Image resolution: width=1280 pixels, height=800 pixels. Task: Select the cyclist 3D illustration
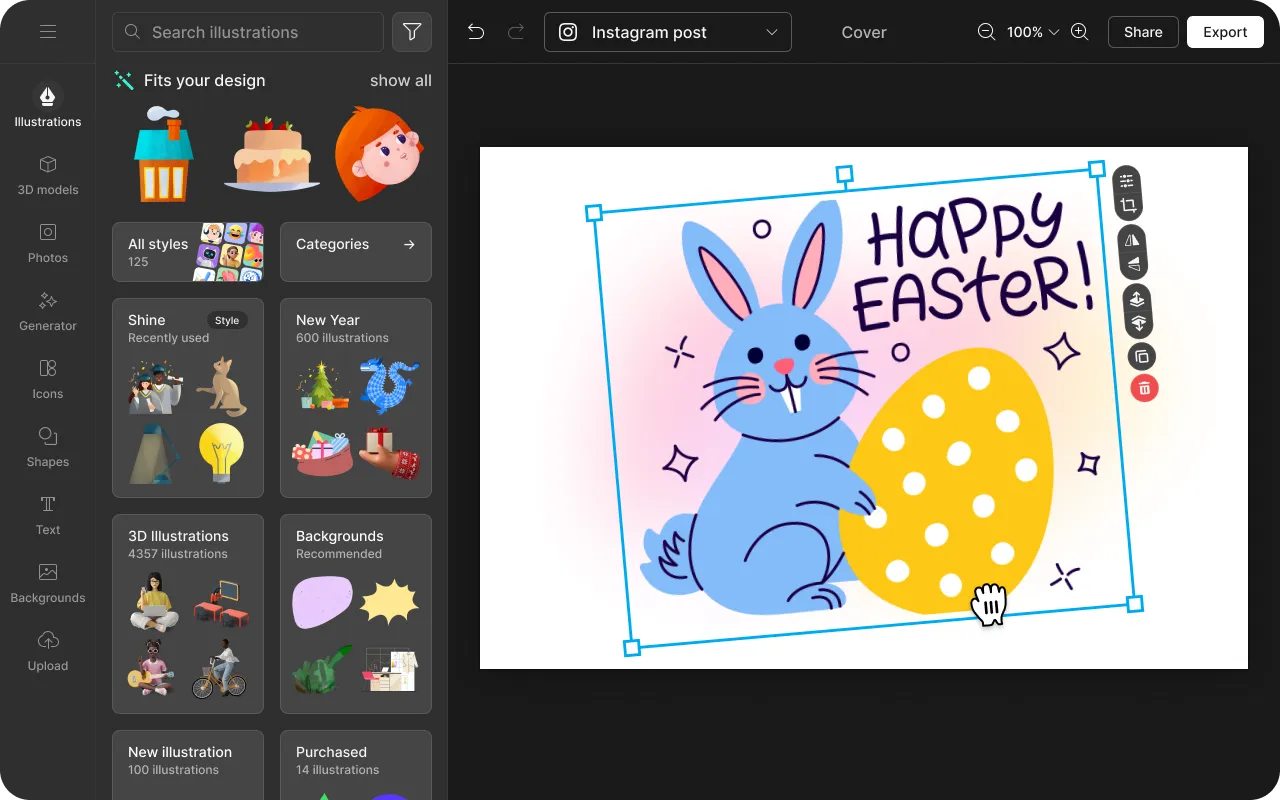219,669
